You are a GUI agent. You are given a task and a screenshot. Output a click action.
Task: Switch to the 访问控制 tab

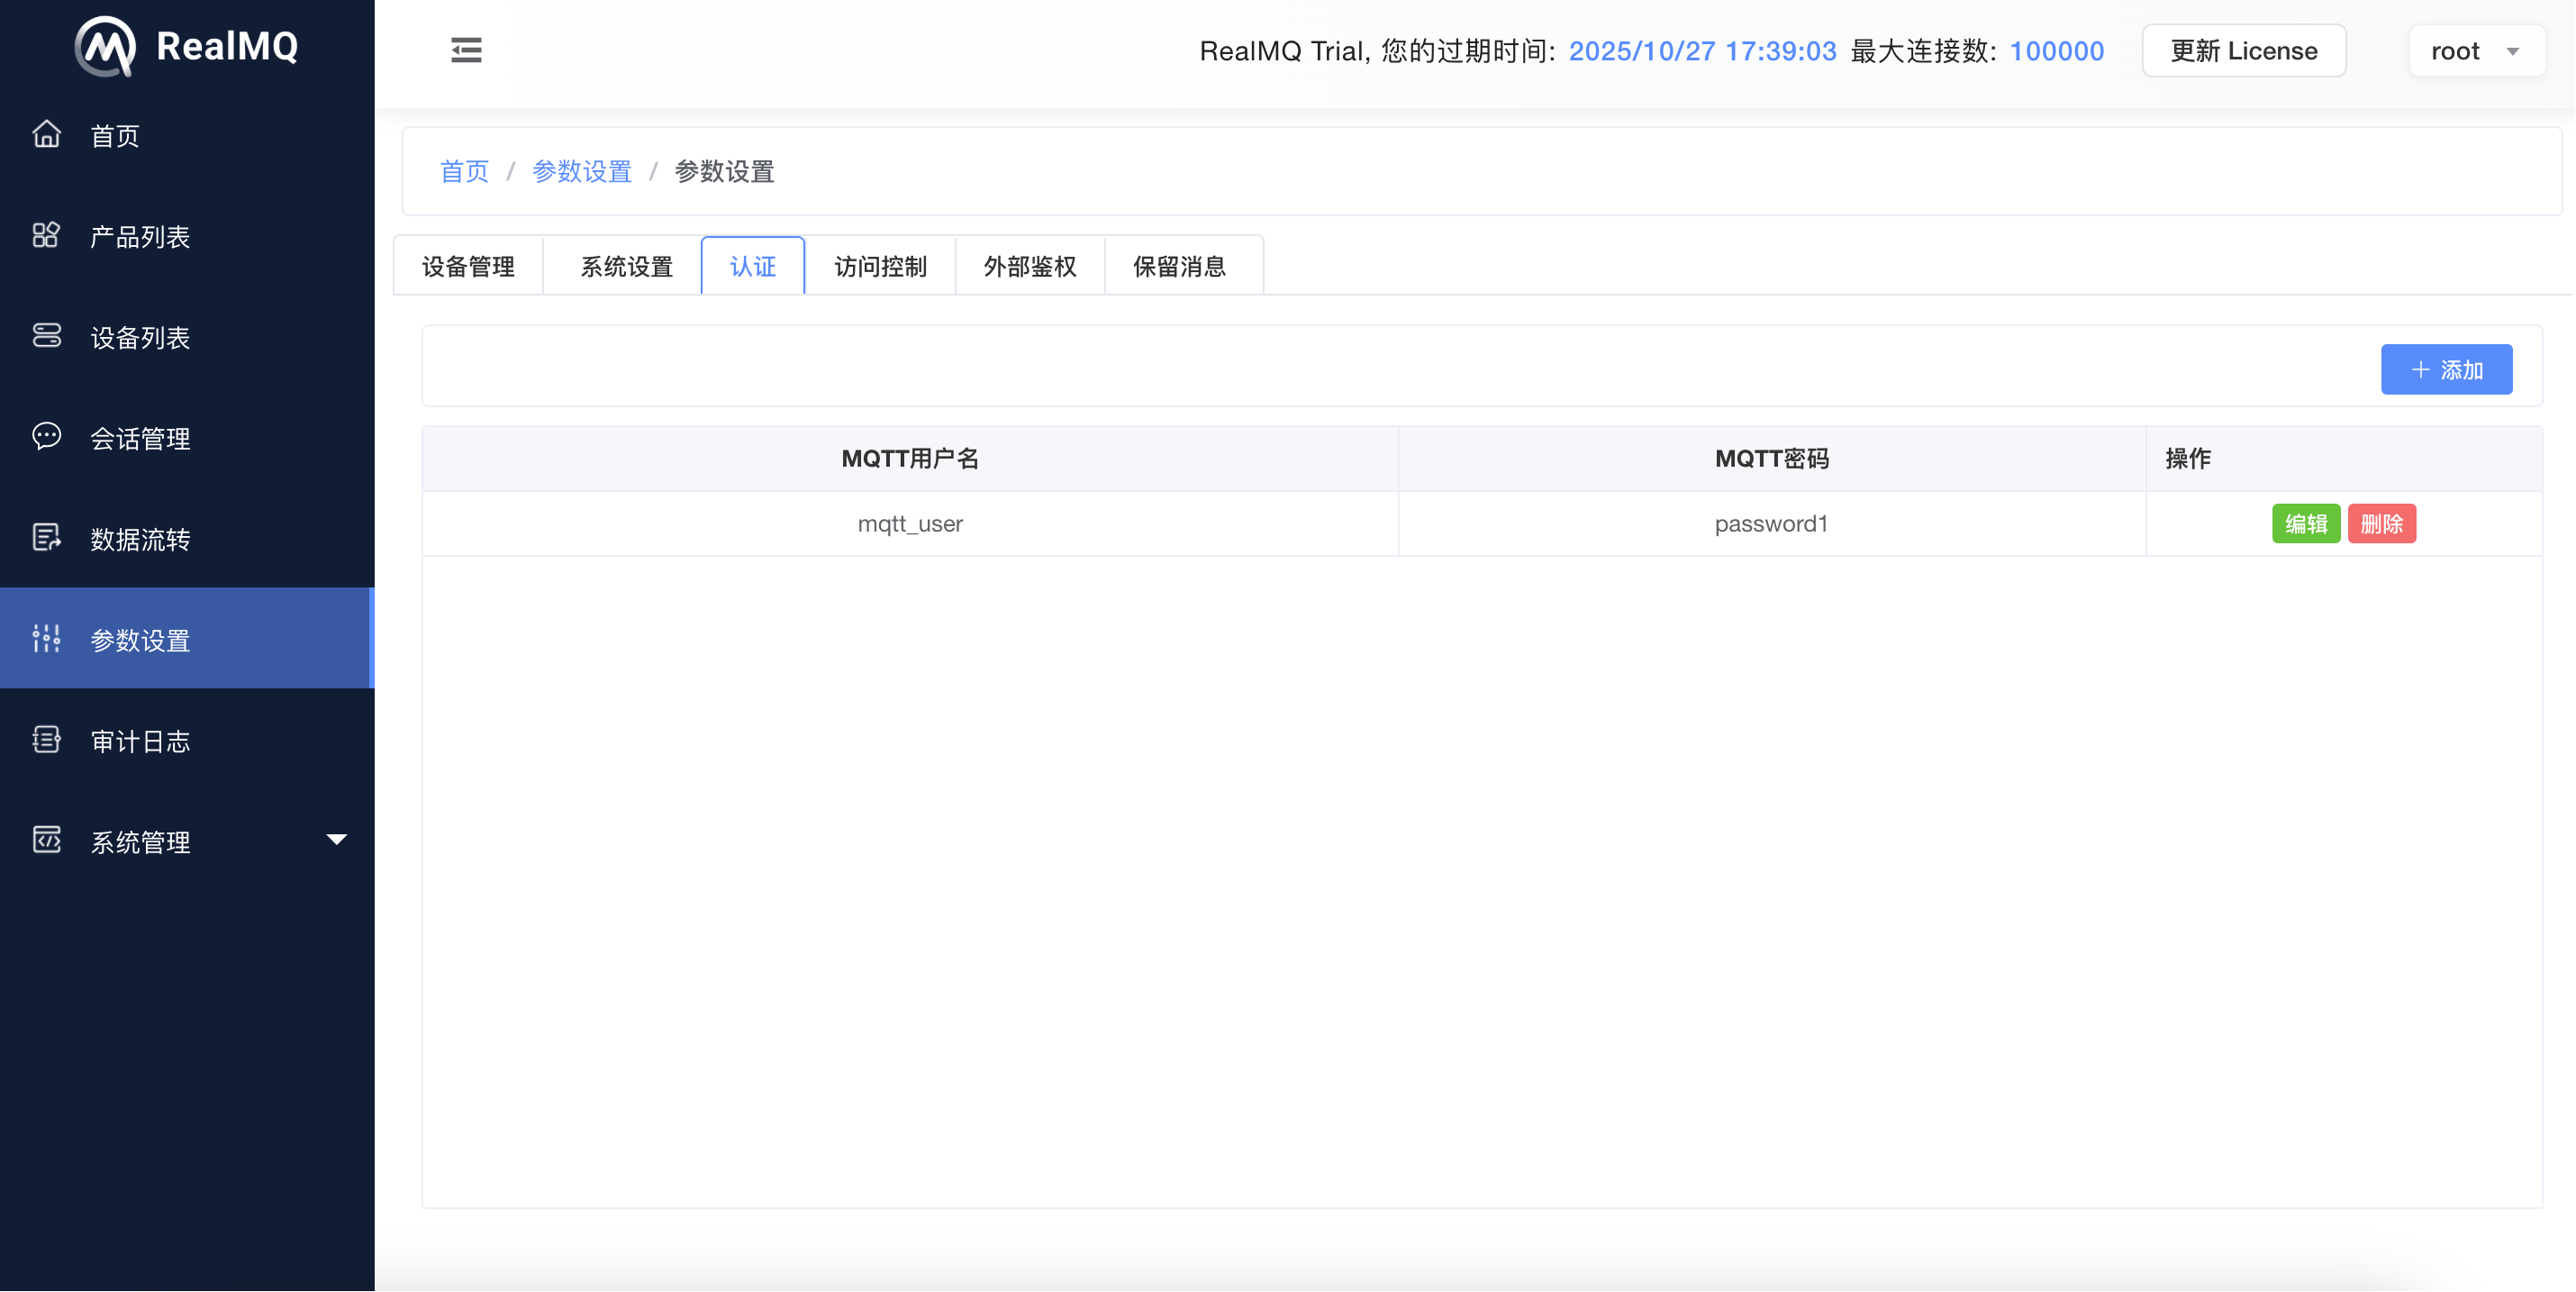[x=880, y=266]
